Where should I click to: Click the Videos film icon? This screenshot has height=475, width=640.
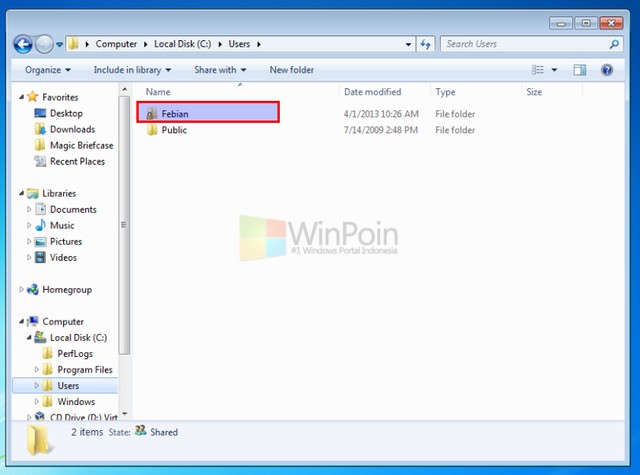point(40,257)
